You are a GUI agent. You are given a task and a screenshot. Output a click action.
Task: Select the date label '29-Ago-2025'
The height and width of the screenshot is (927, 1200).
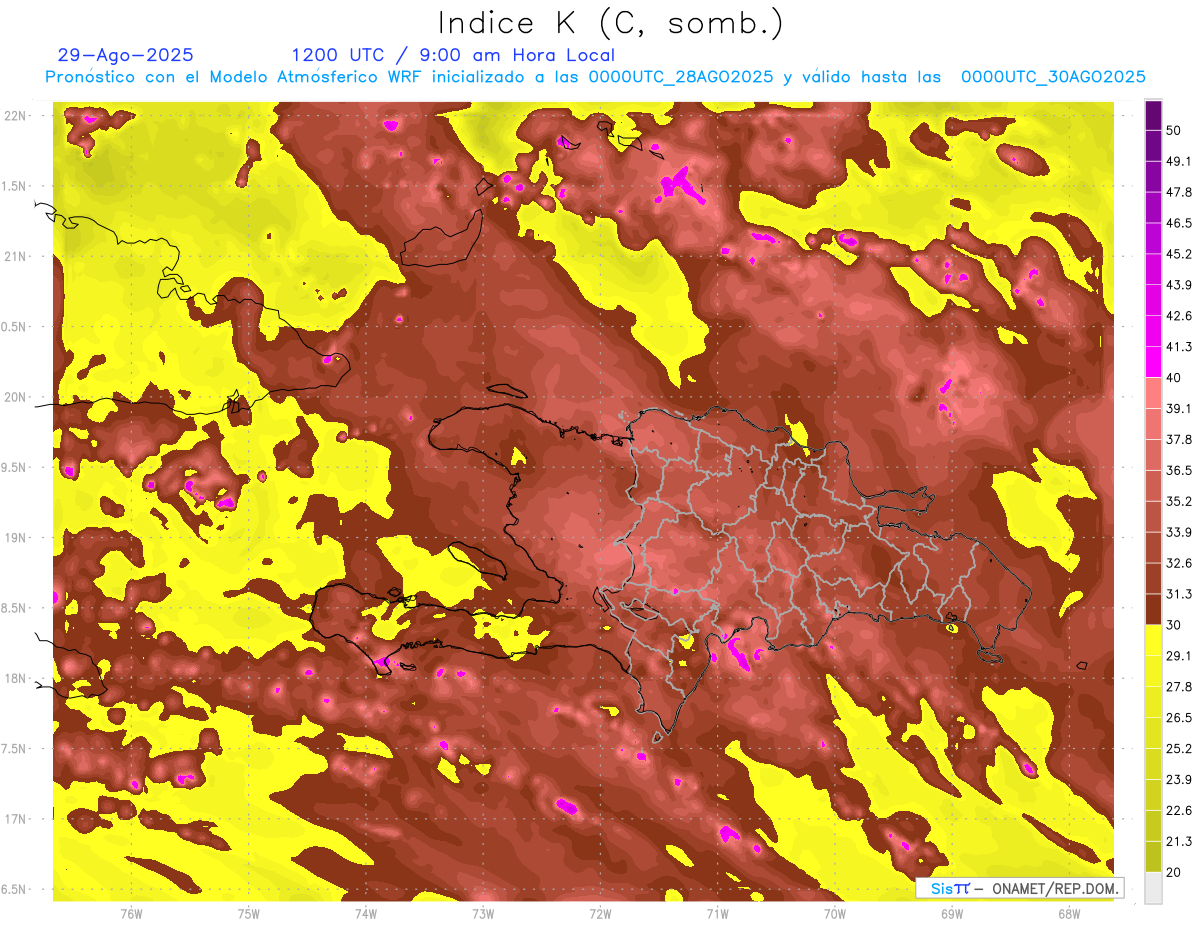126,55
